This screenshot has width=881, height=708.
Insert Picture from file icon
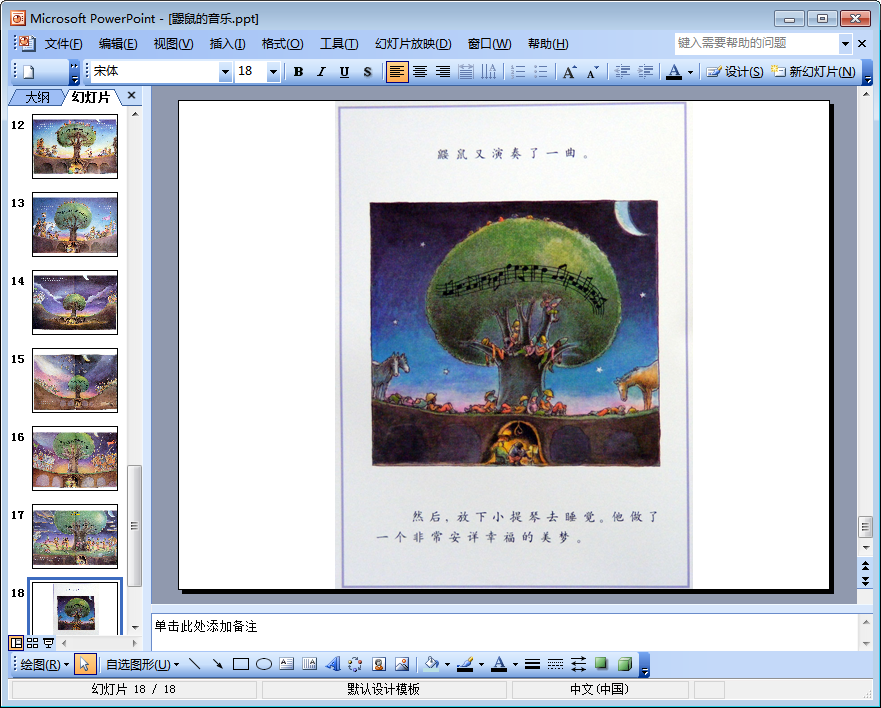pos(402,665)
